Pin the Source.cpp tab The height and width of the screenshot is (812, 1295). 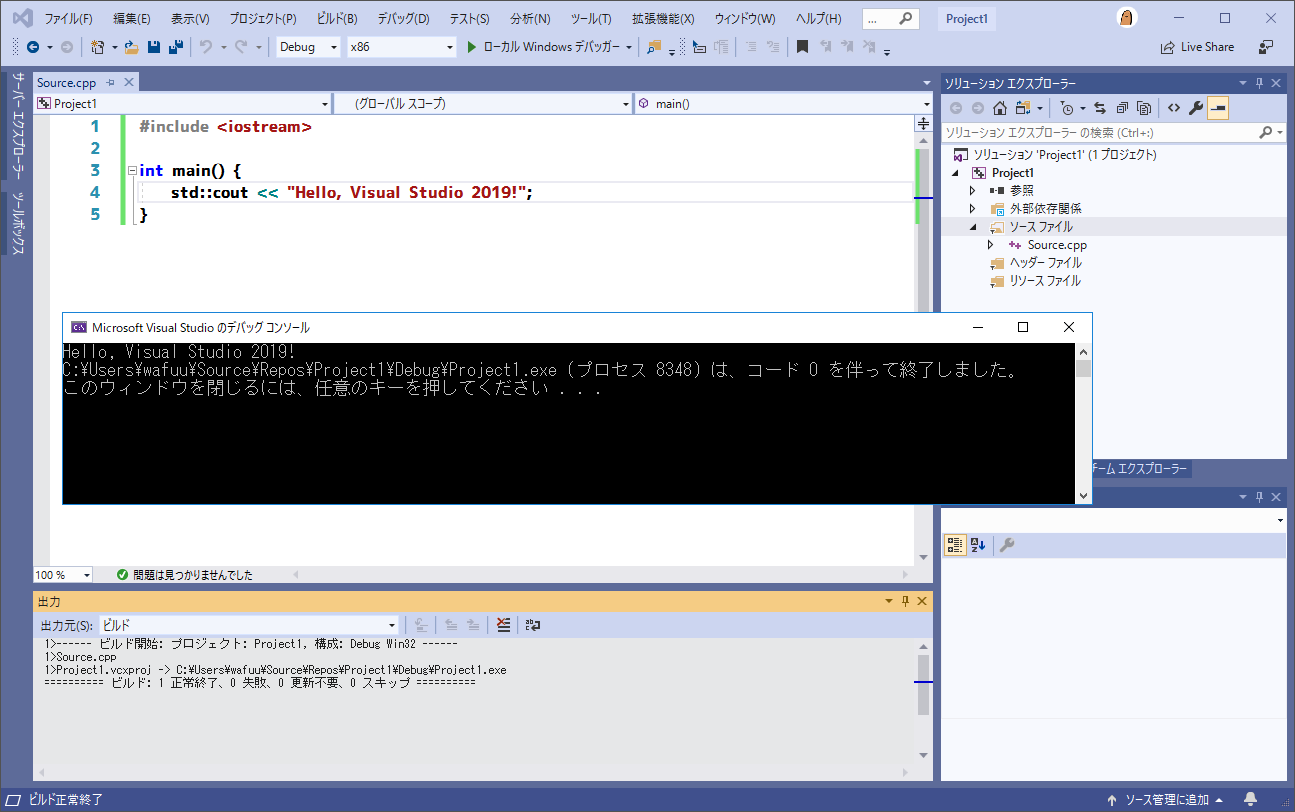[x=112, y=82]
